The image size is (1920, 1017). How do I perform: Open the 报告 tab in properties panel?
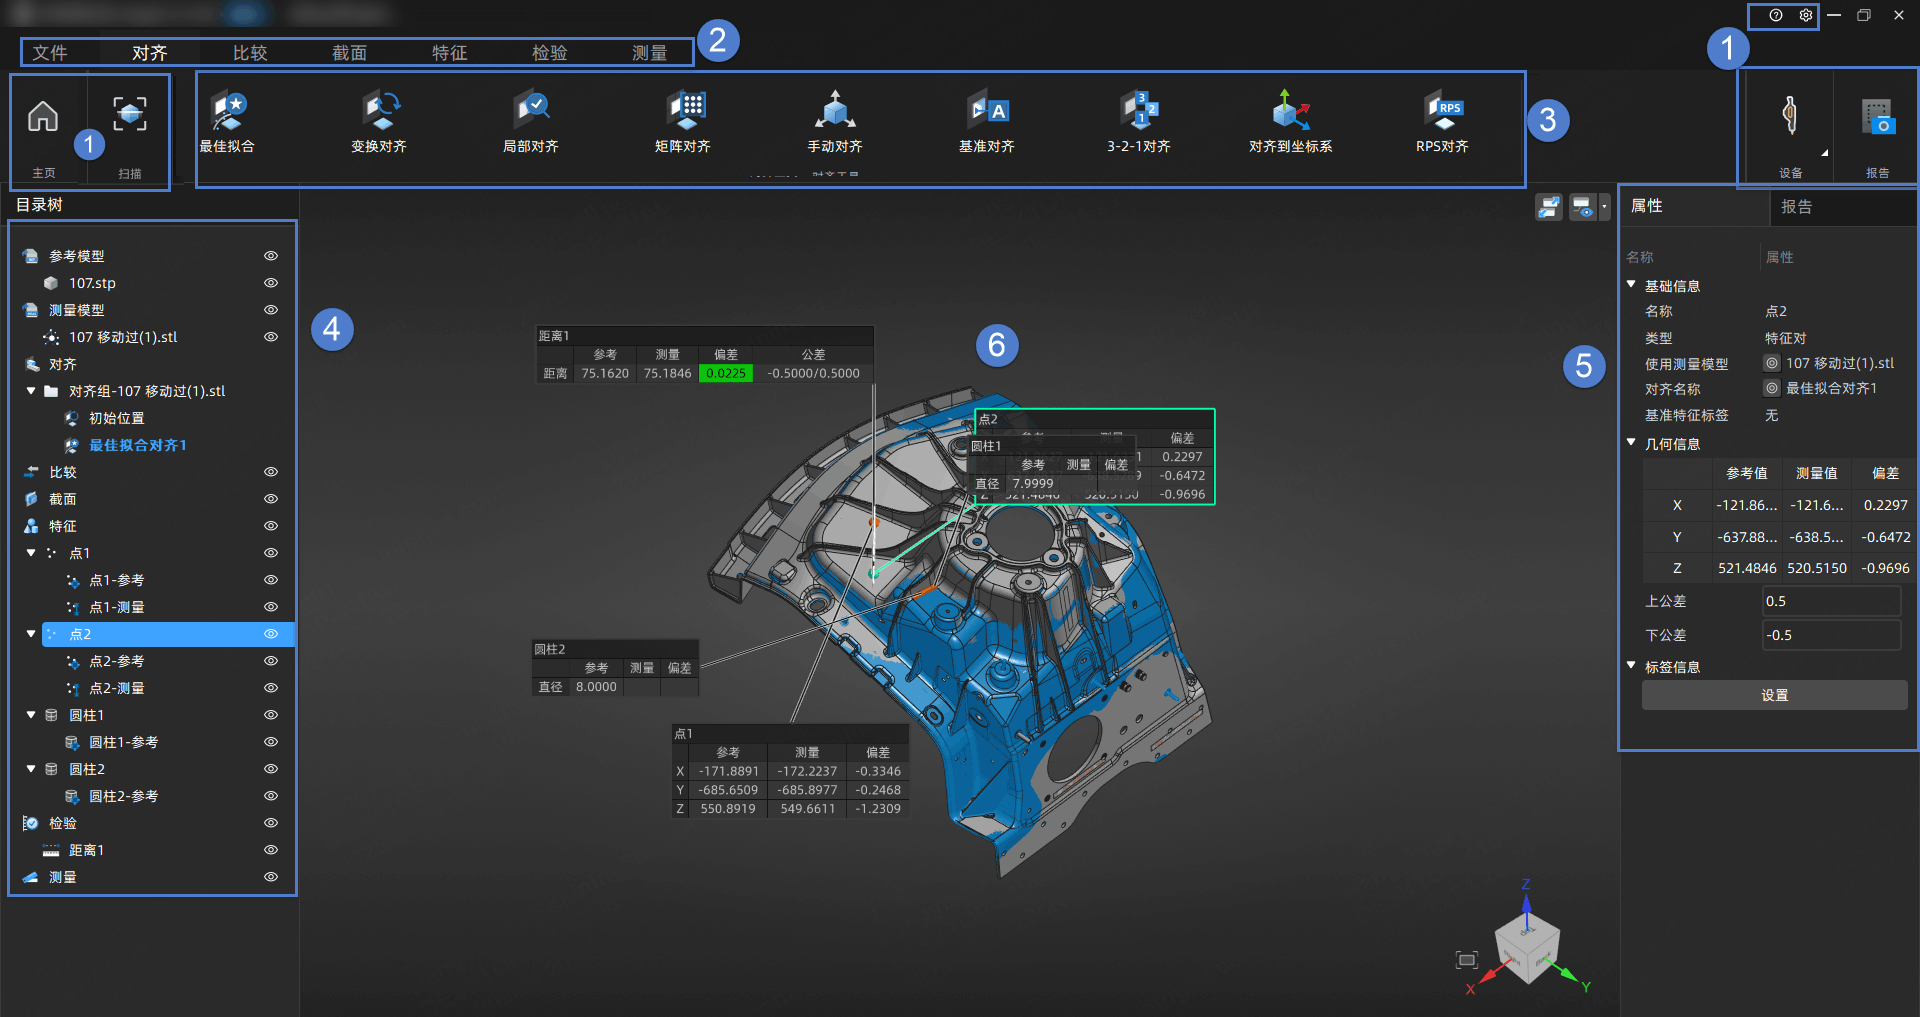(1797, 207)
